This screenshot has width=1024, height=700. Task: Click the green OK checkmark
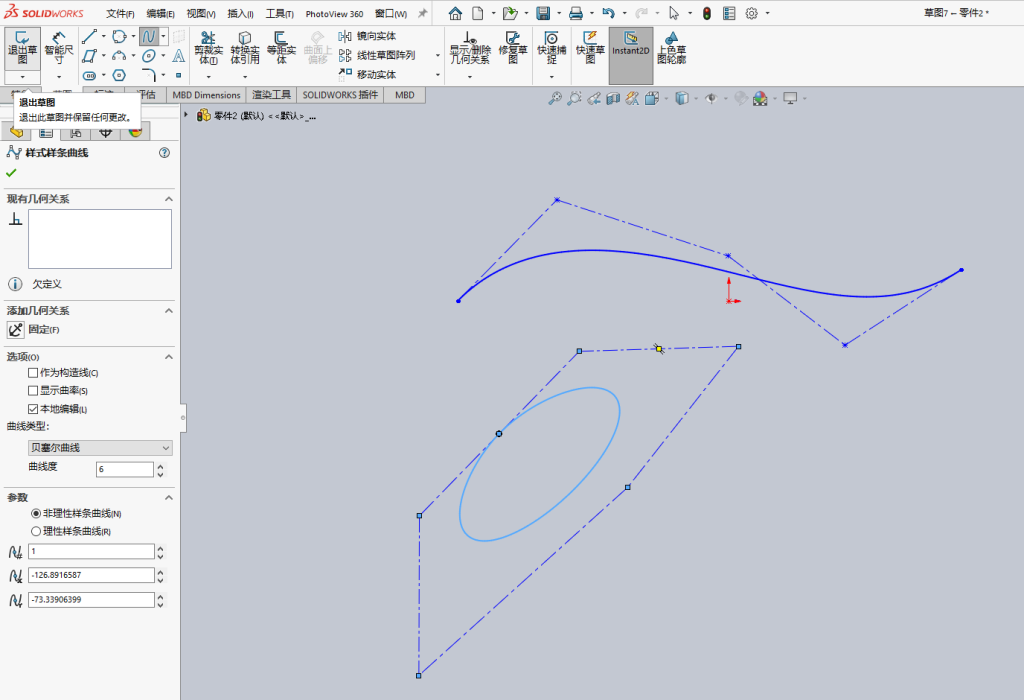pos(11,173)
